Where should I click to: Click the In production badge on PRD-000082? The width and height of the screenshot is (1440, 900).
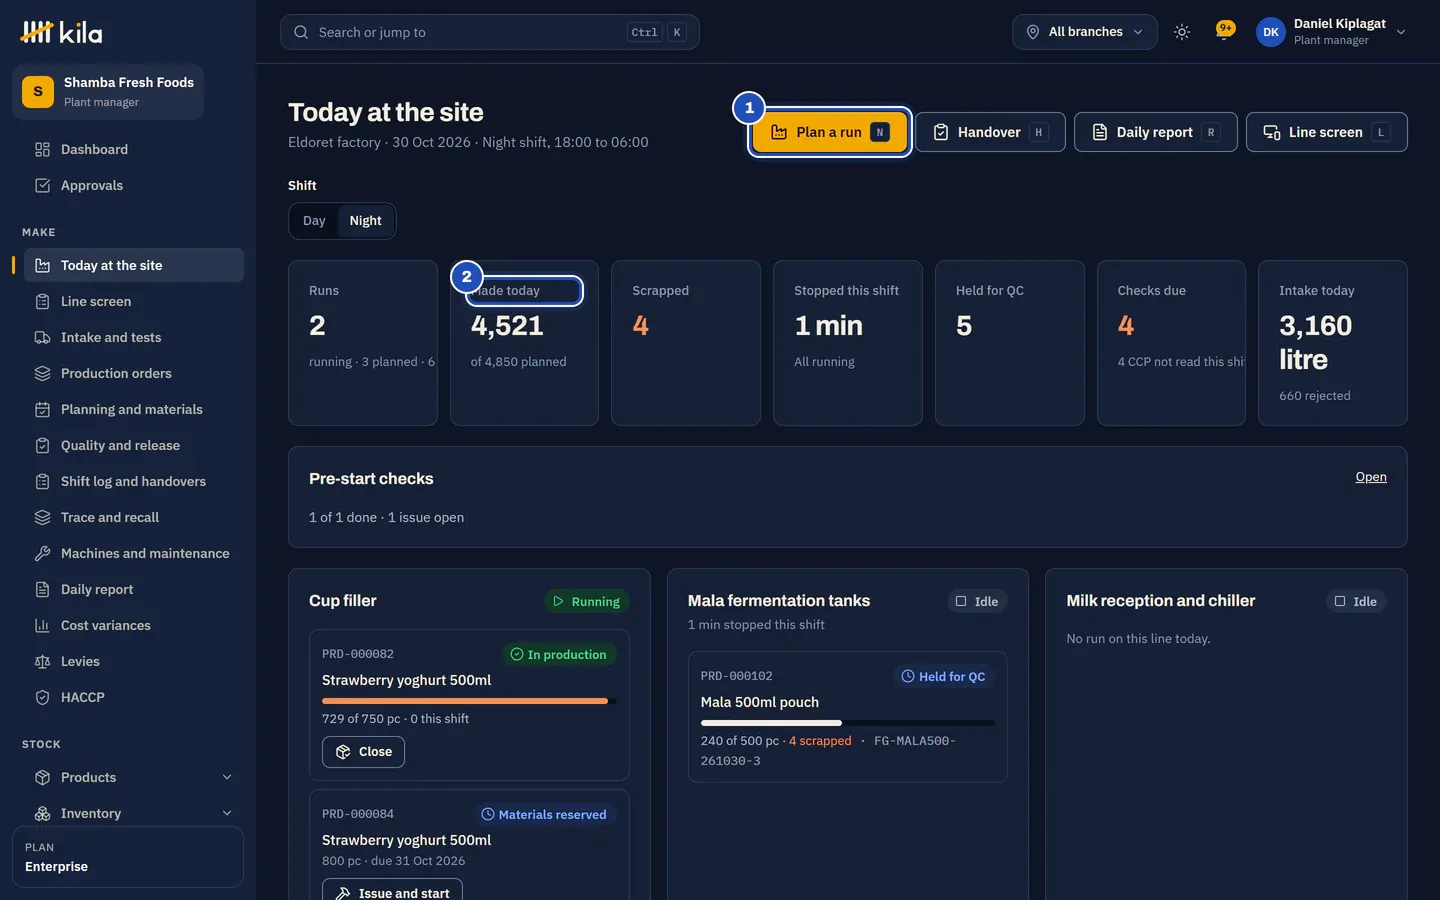coord(558,655)
